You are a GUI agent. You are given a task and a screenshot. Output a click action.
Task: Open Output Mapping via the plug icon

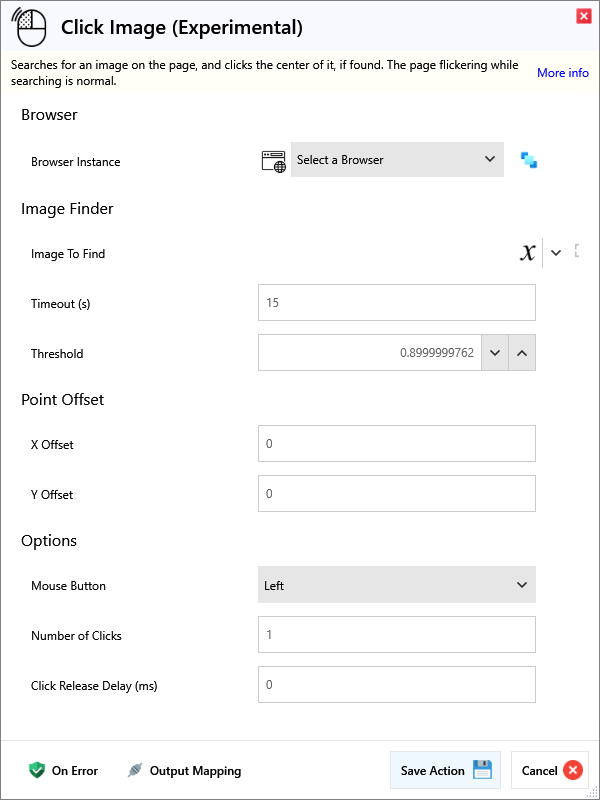click(x=135, y=770)
